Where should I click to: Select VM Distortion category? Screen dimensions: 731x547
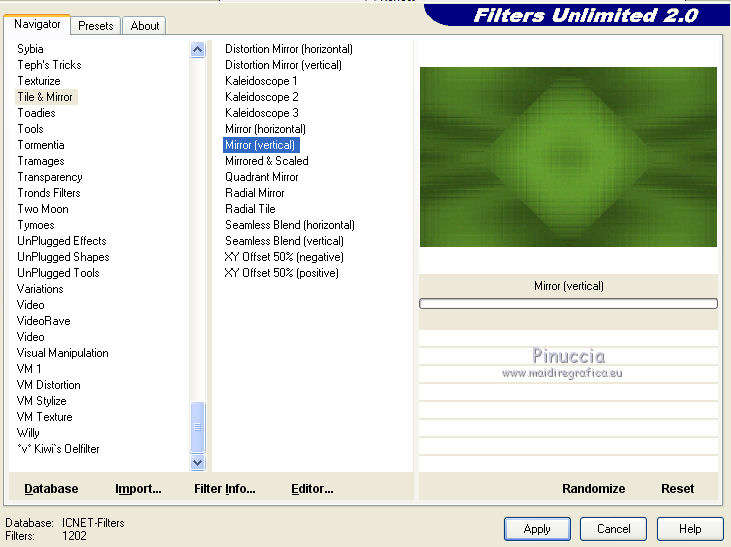[48, 385]
